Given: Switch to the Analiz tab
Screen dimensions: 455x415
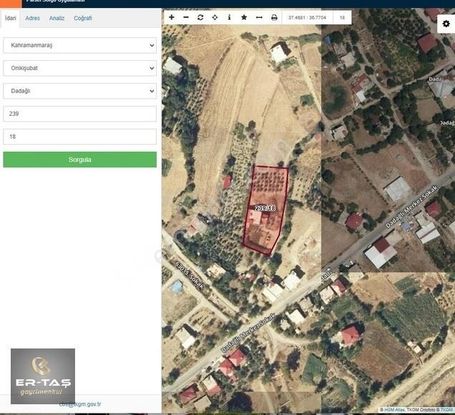Looking at the screenshot, I should [57, 18].
